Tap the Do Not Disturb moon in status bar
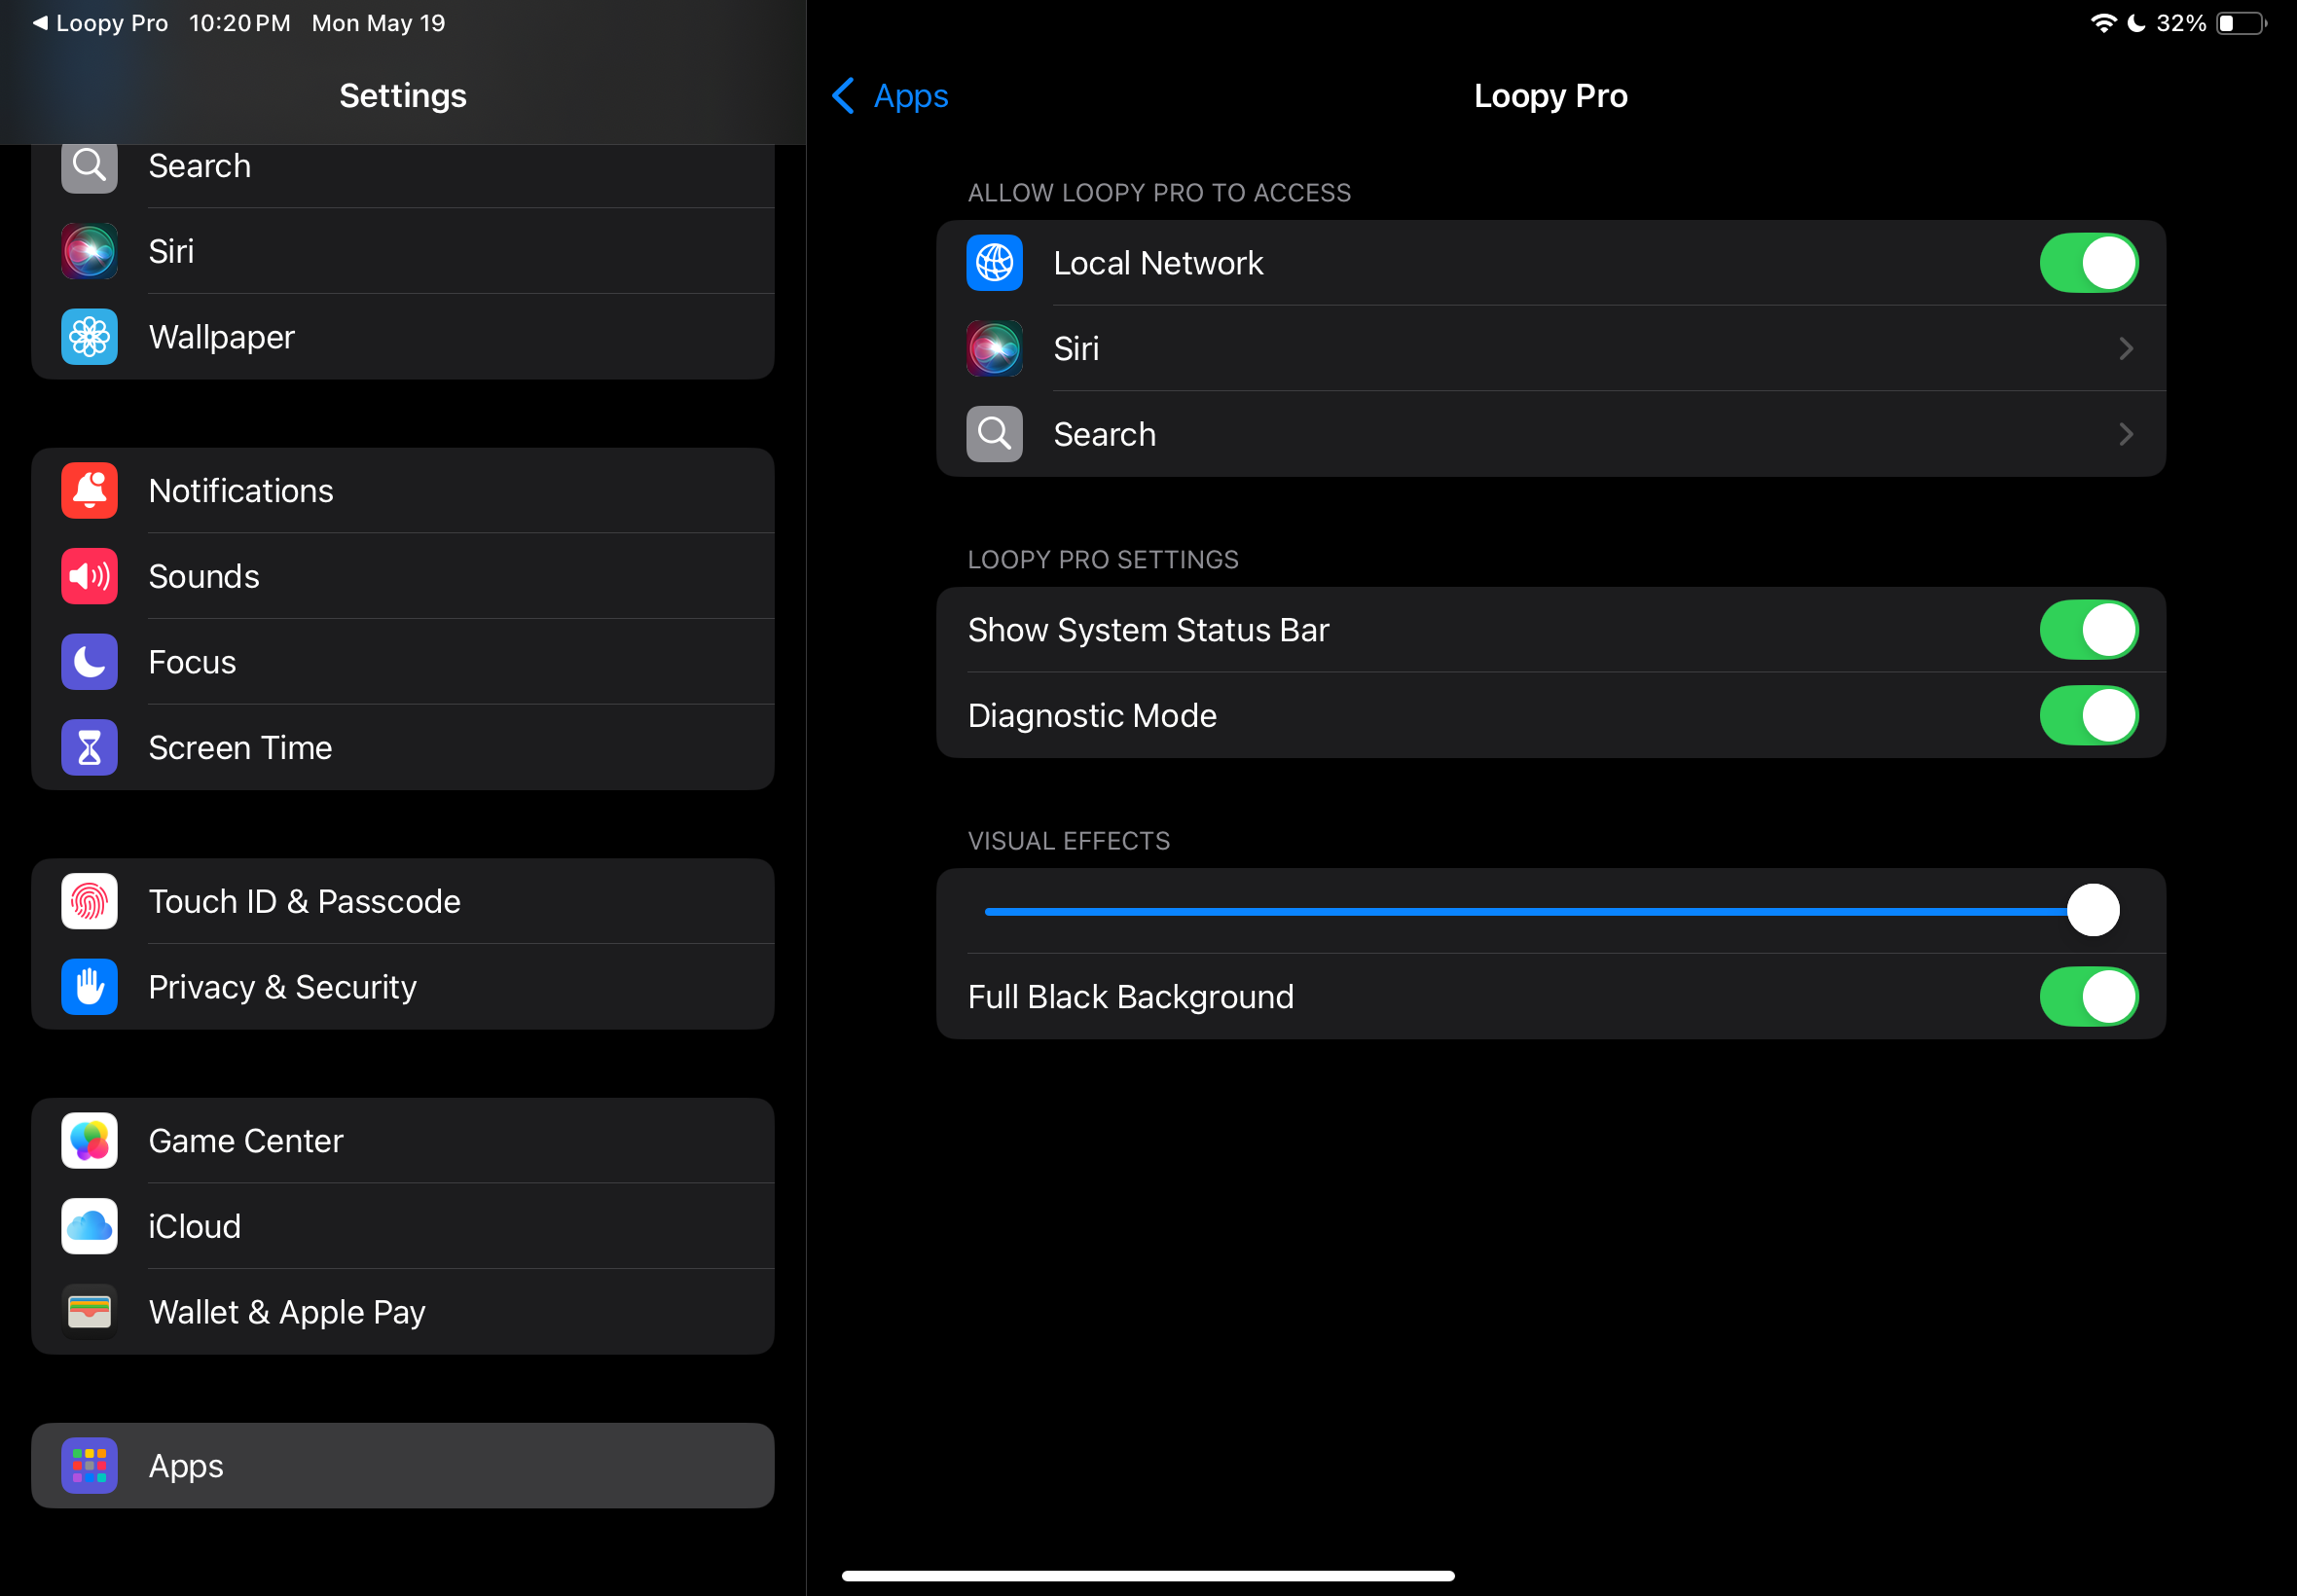The width and height of the screenshot is (2297, 1596). click(2136, 23)
